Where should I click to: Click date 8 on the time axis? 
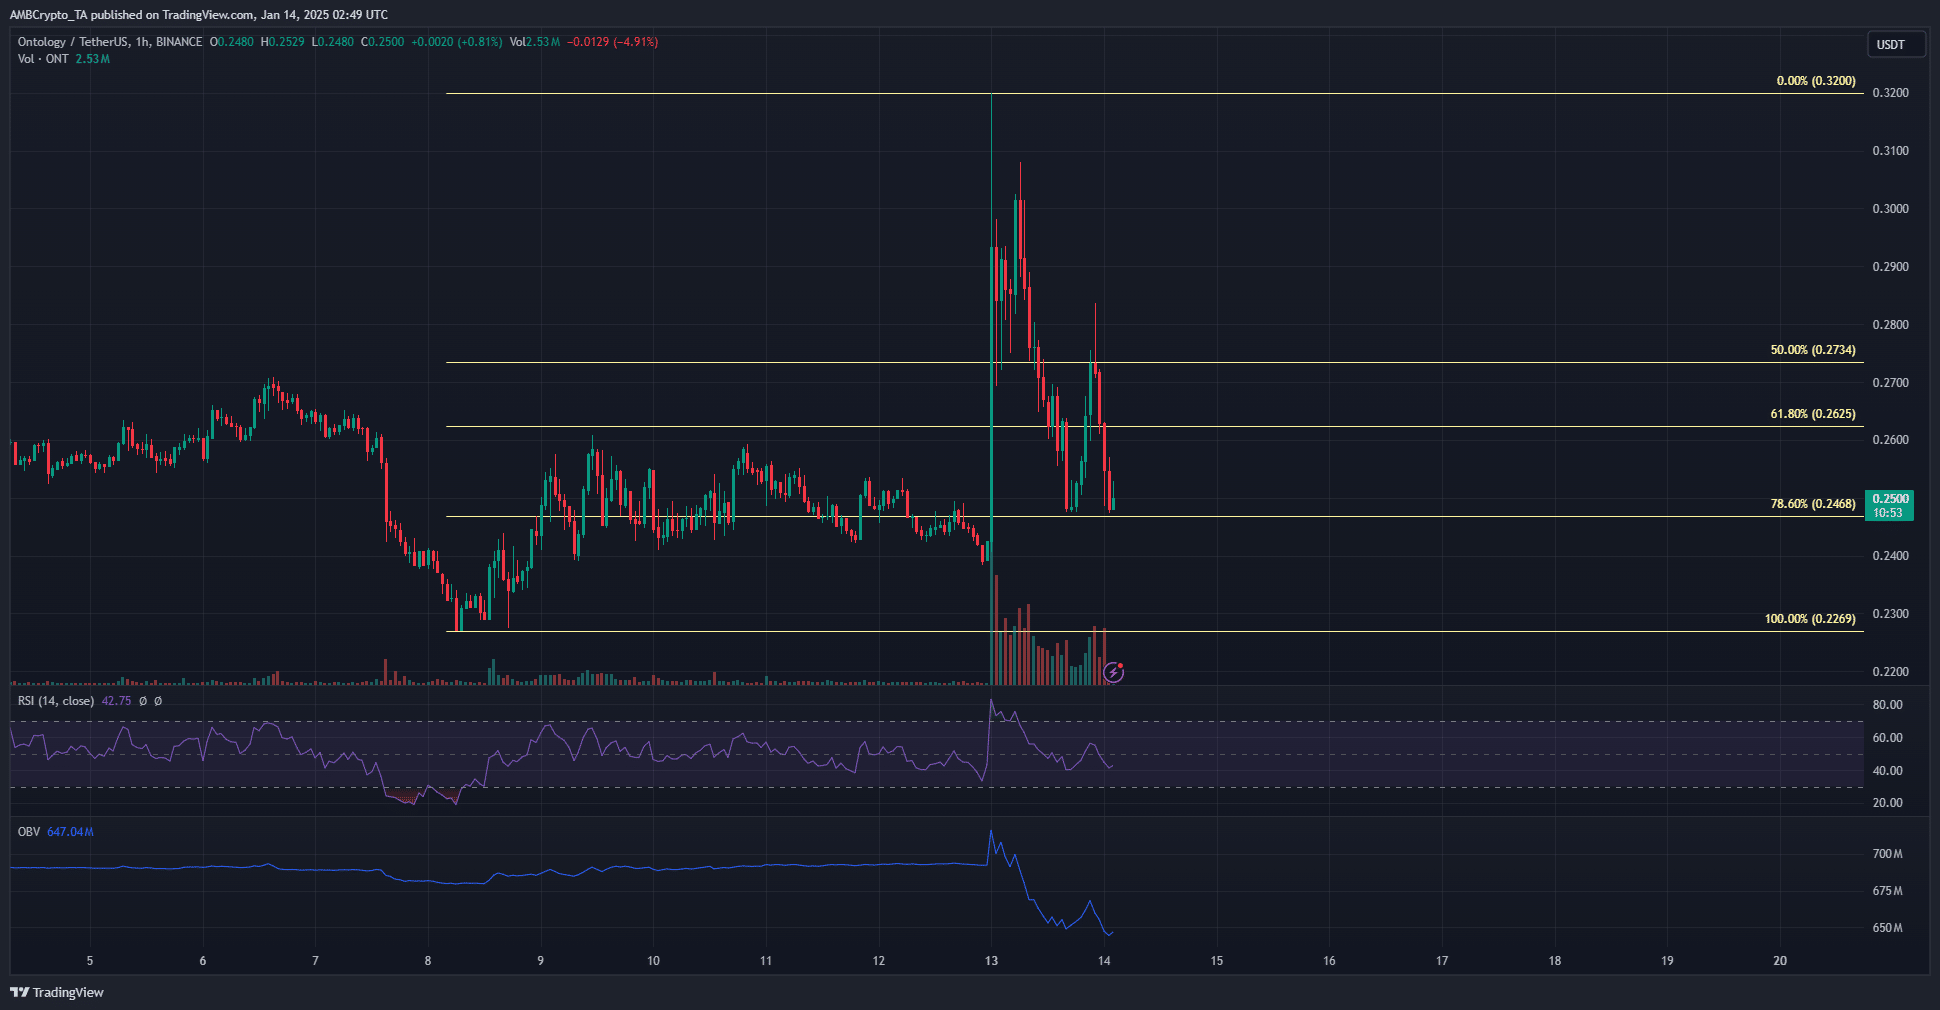coord(428,961)
